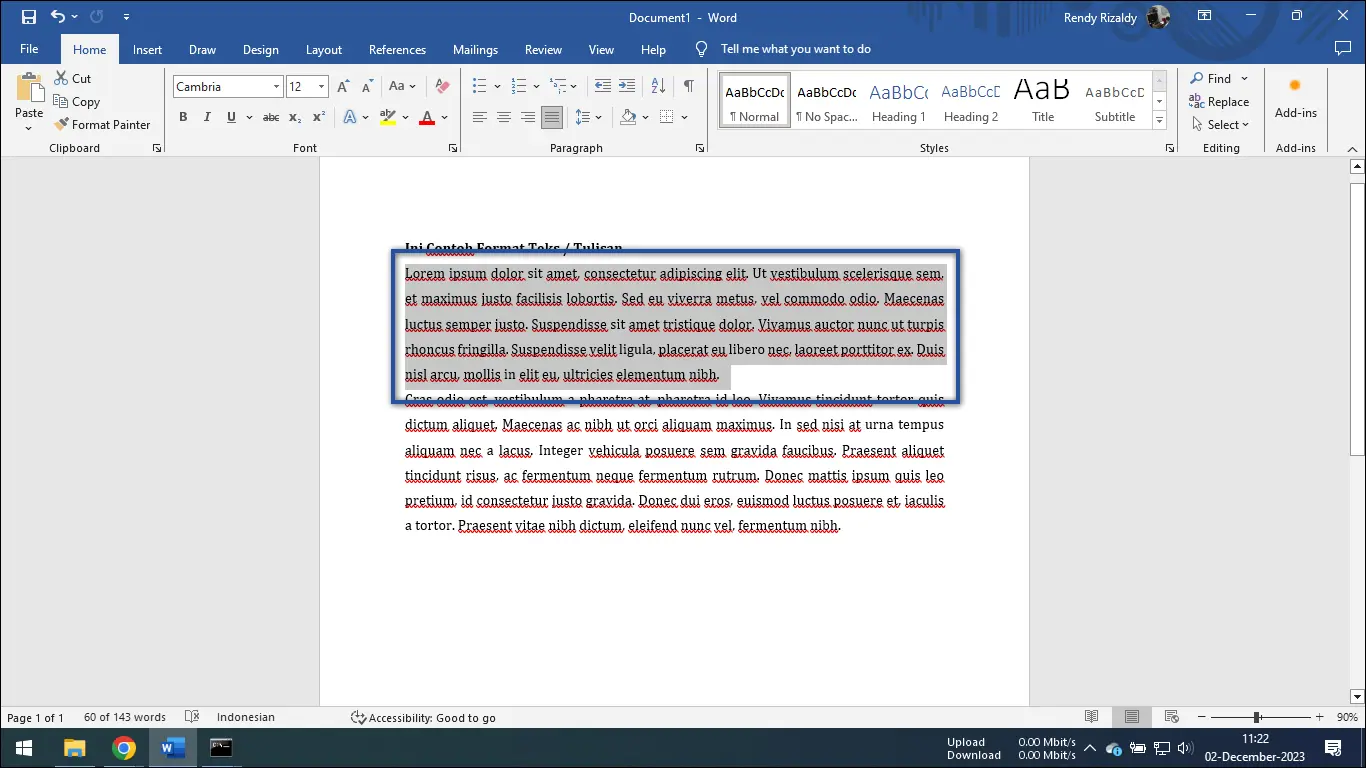Select the Format Painter tool

tap(103, 124)
